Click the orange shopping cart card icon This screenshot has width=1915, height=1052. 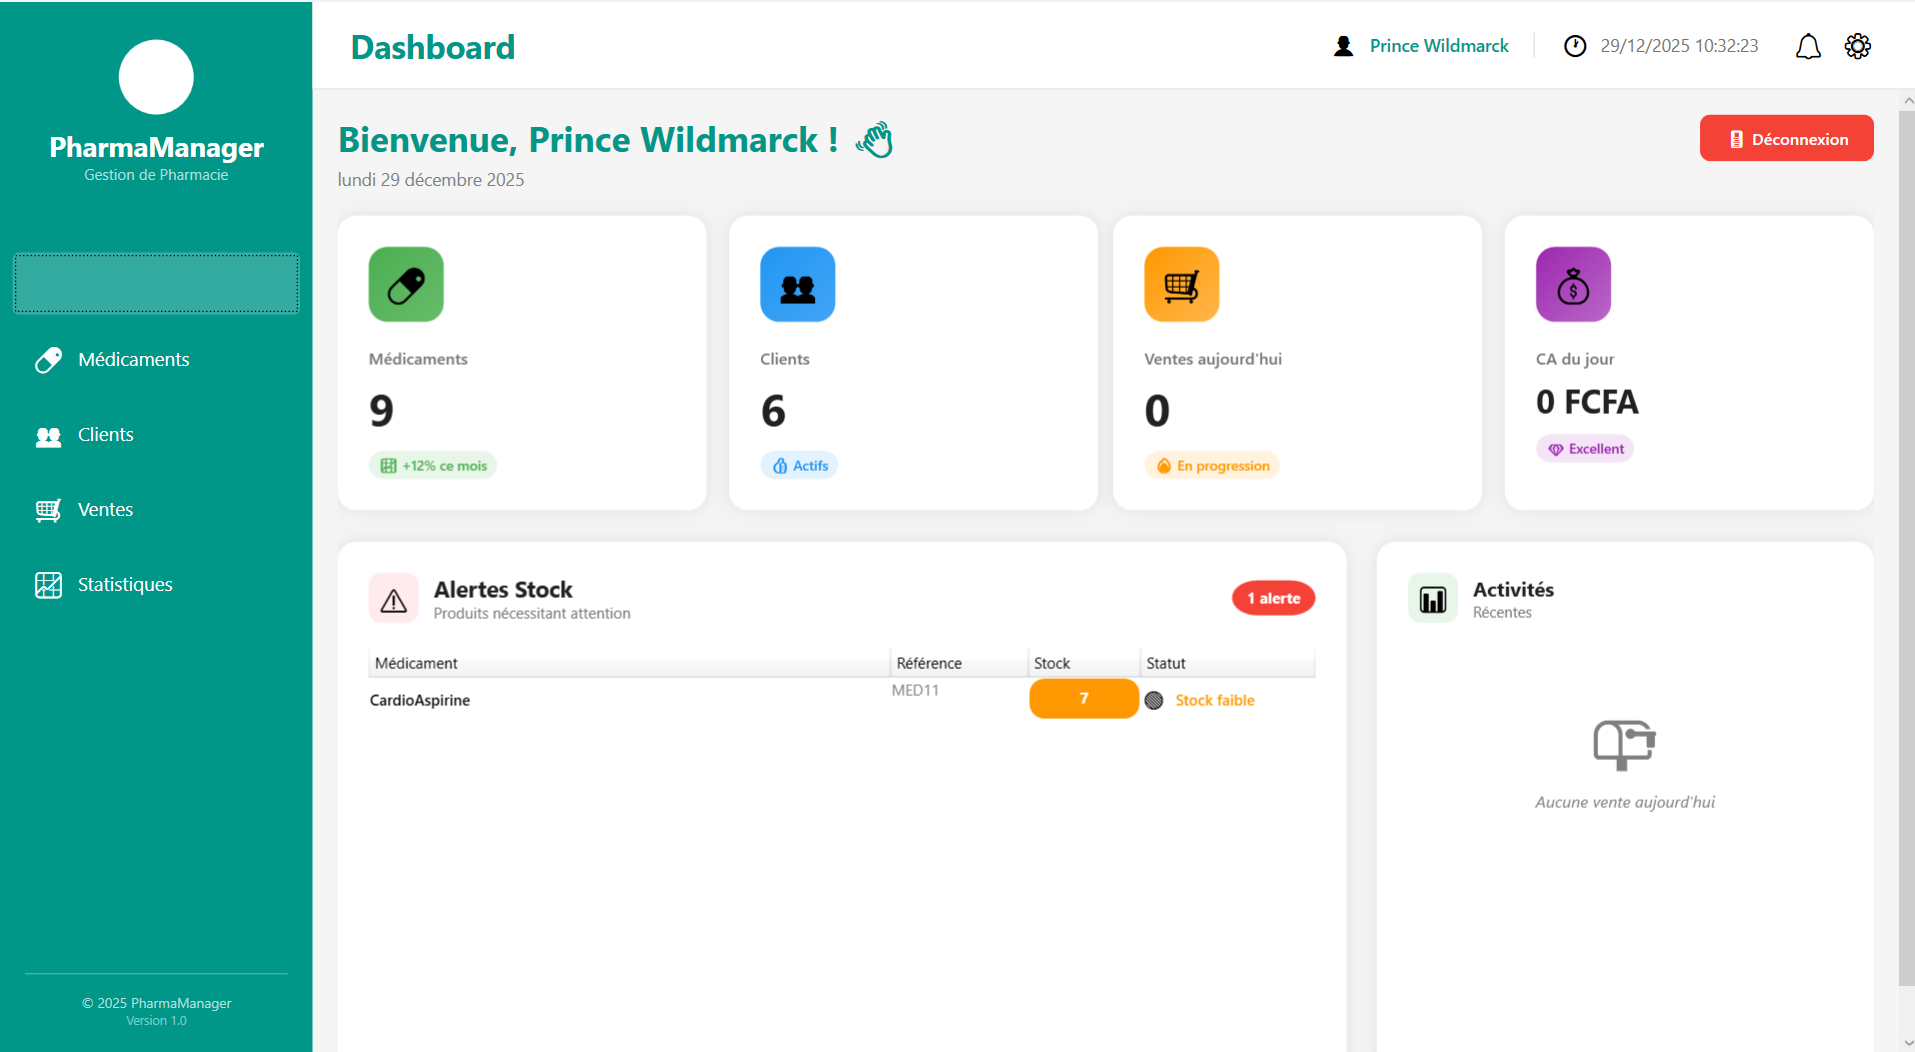click(x=1181, y=285)
